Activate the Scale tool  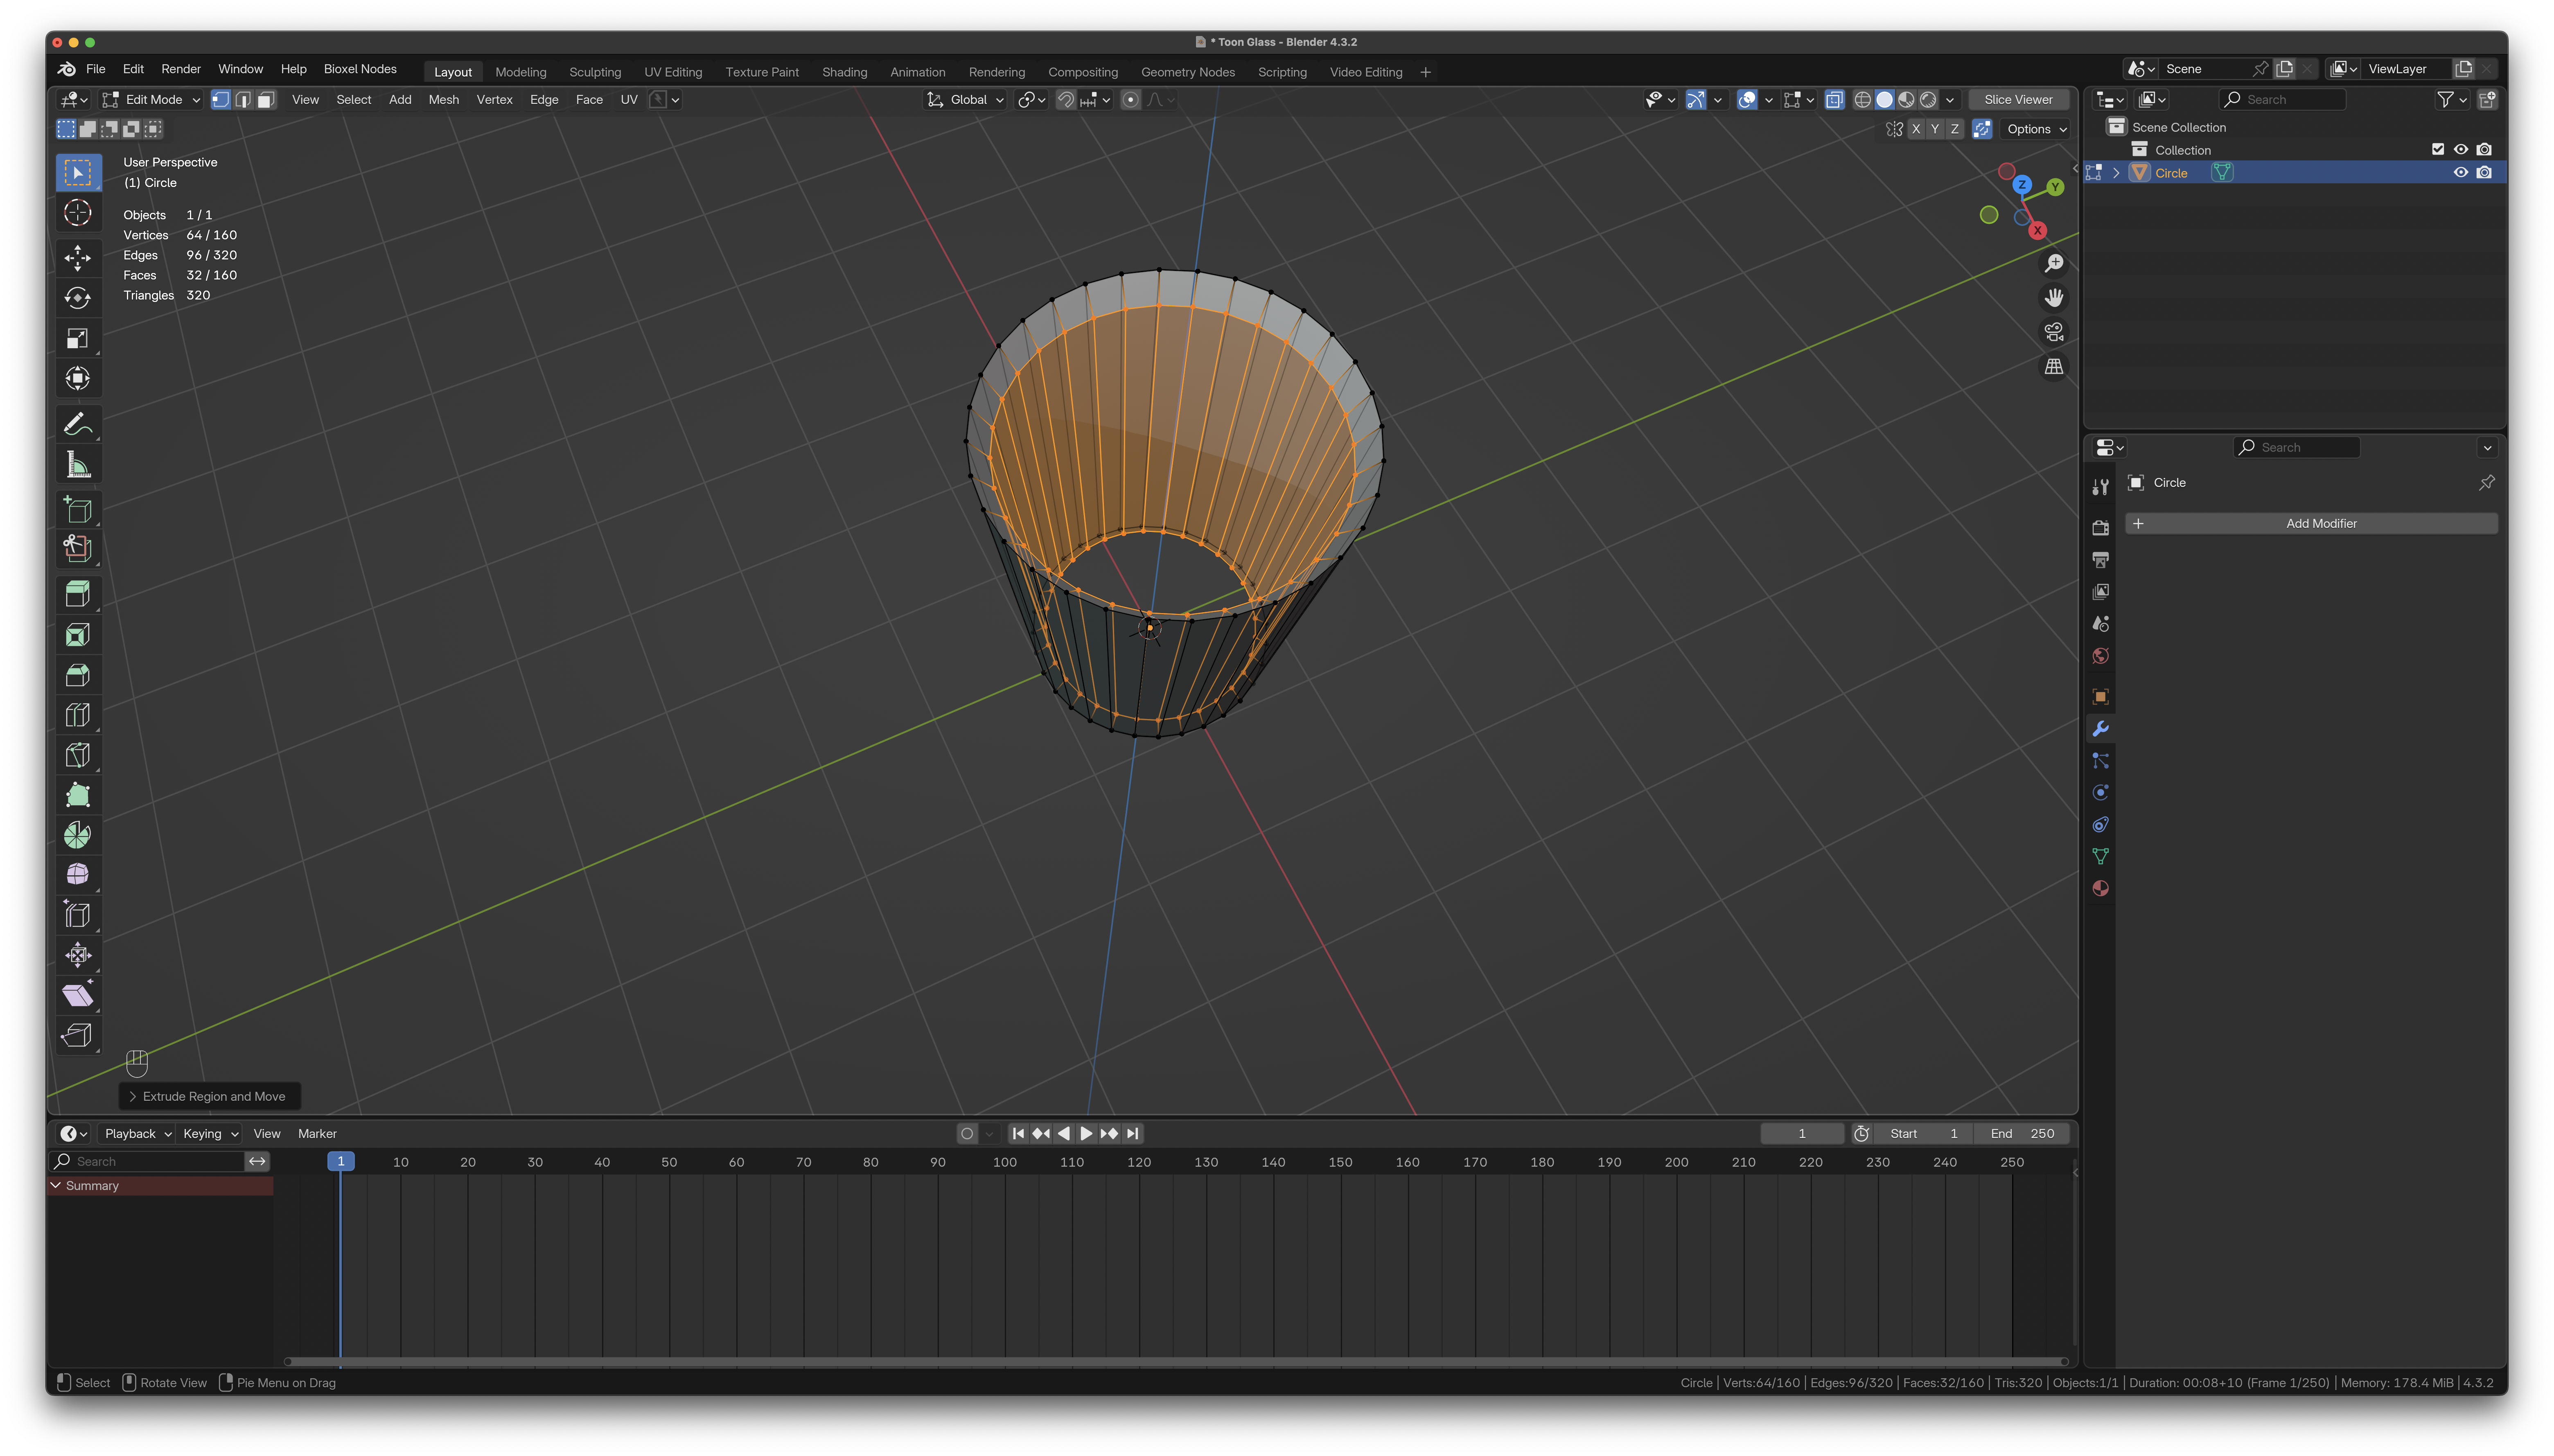point(78,338)
